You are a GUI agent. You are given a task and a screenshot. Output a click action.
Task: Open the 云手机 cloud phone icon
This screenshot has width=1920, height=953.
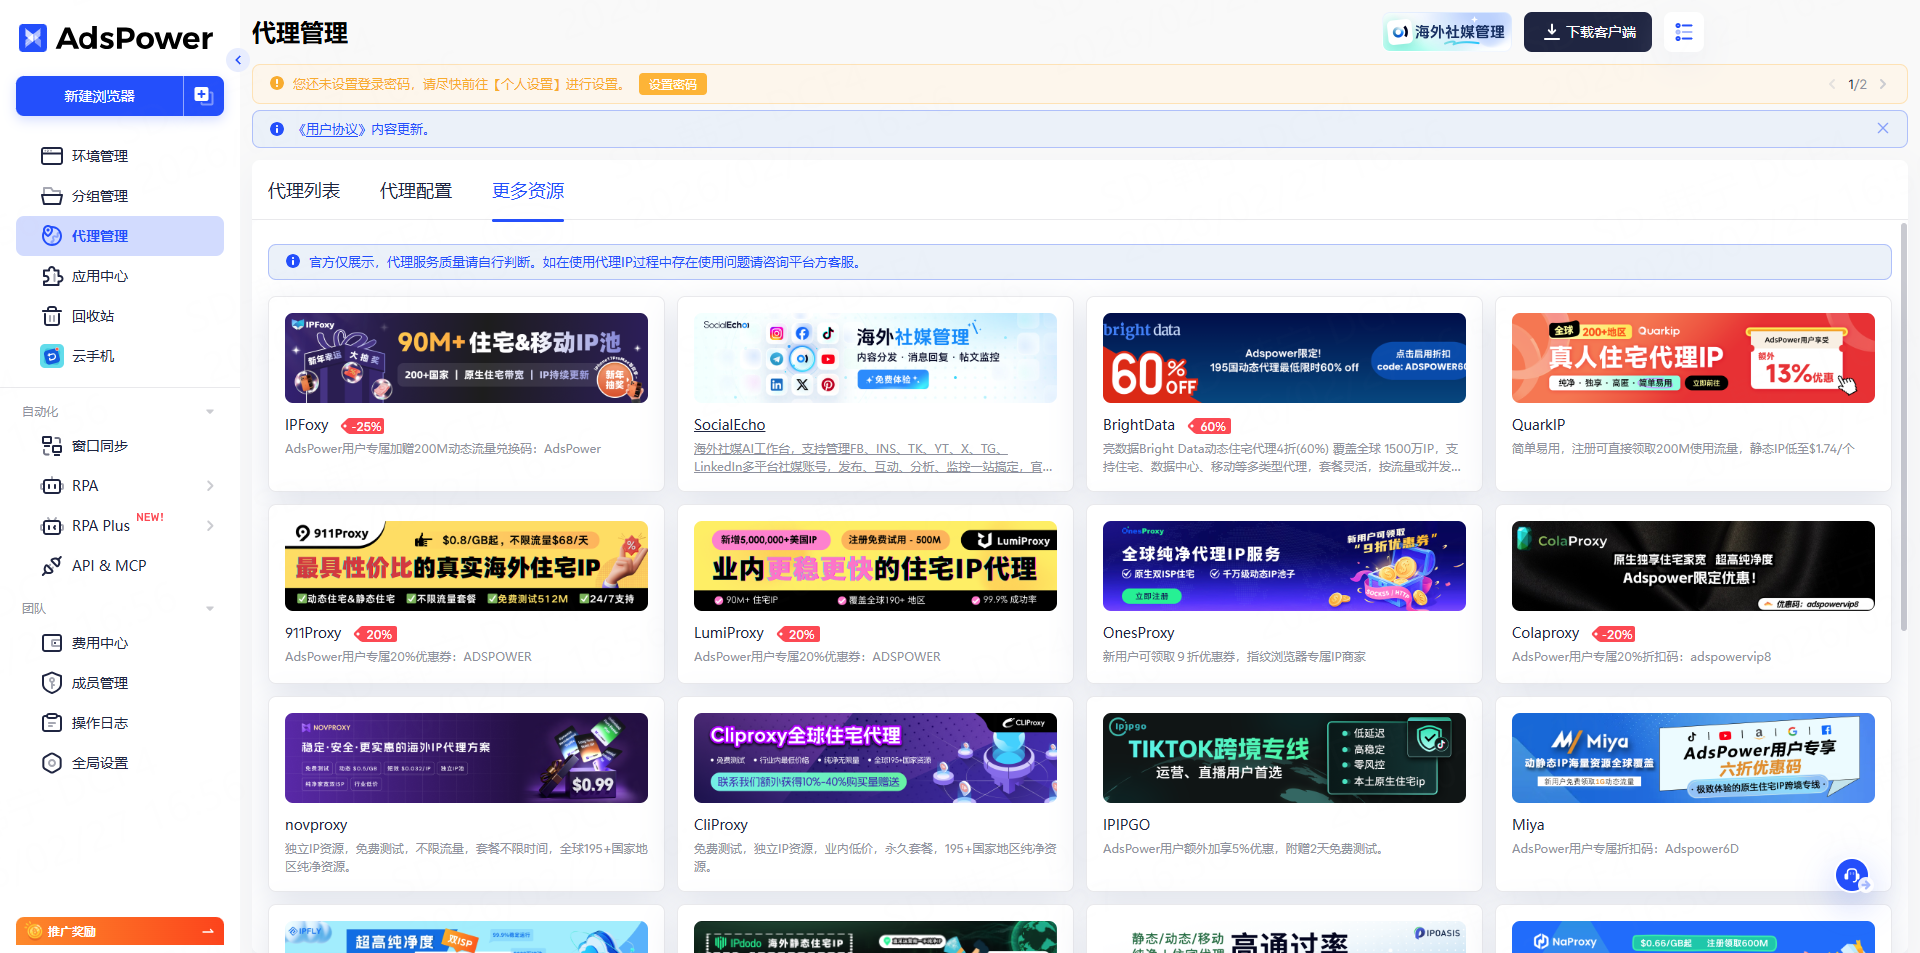click(52, 356)
